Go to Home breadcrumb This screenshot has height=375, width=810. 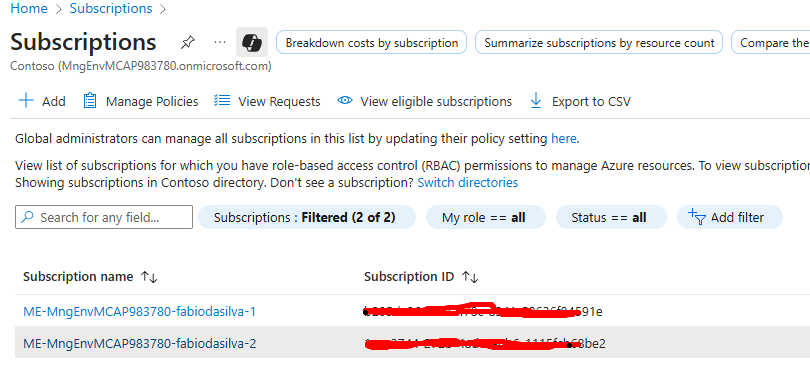[29, 8]
